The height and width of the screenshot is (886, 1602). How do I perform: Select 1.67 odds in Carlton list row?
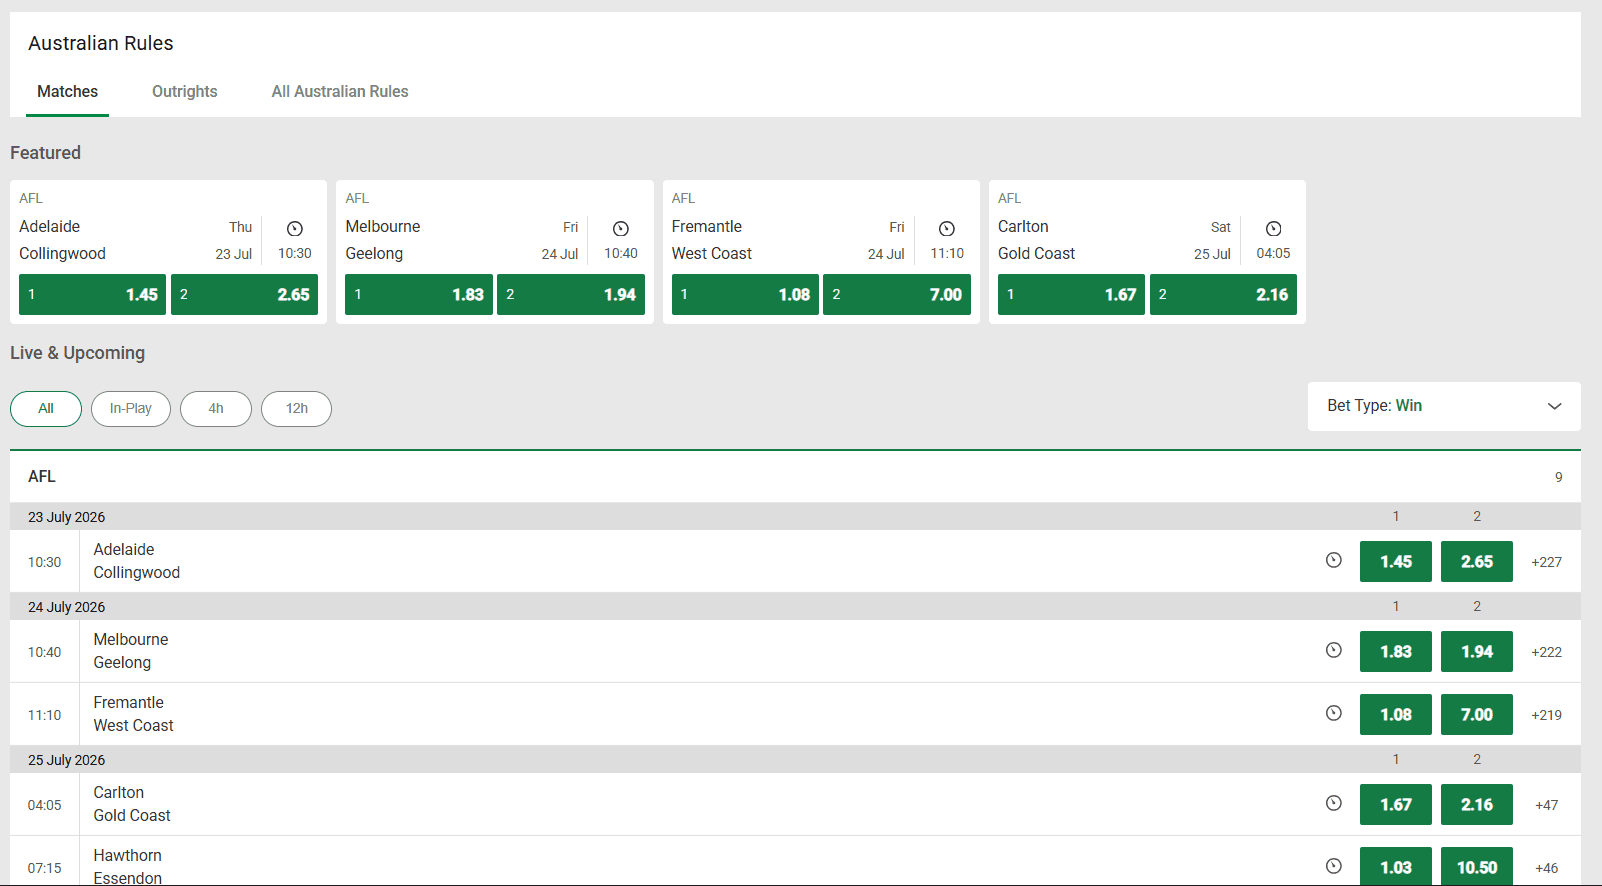(x=1396, y=805)
